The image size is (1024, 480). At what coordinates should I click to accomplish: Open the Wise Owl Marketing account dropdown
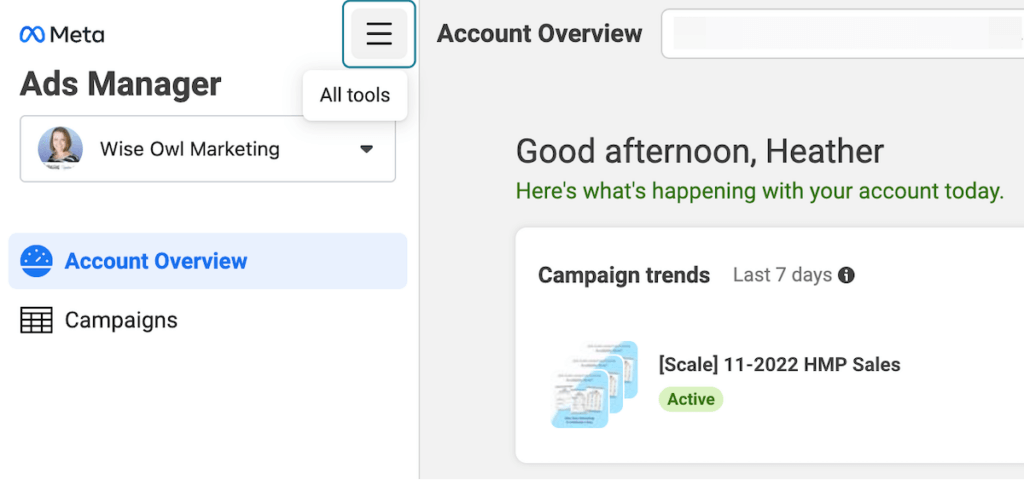click(208, 149)
